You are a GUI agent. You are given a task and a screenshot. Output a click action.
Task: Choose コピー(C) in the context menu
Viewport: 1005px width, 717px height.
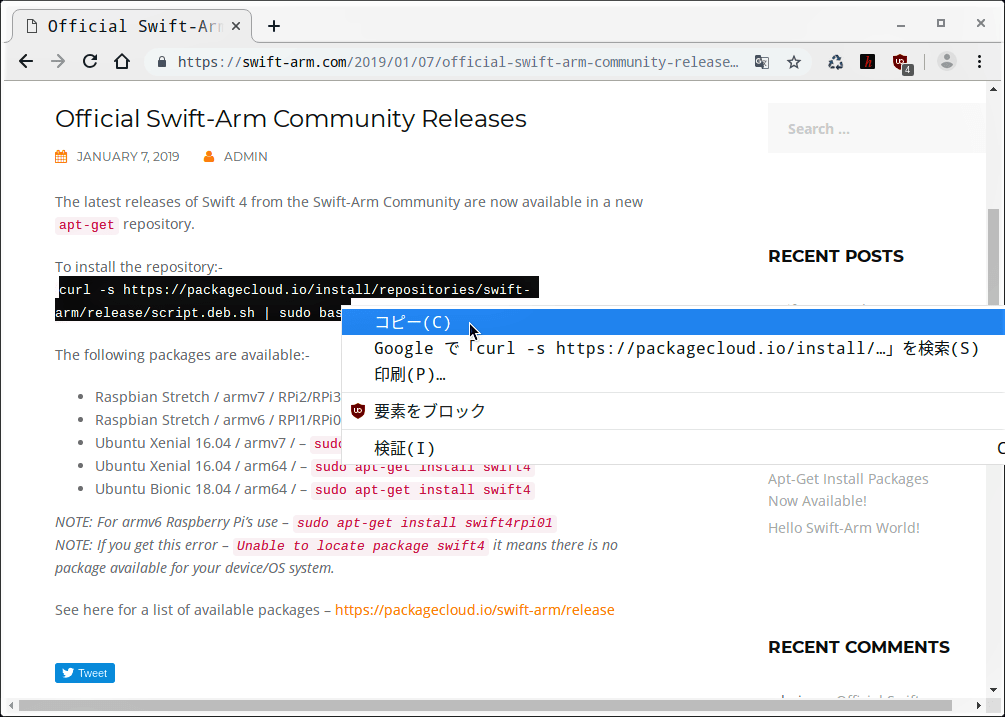coord(673,322)
